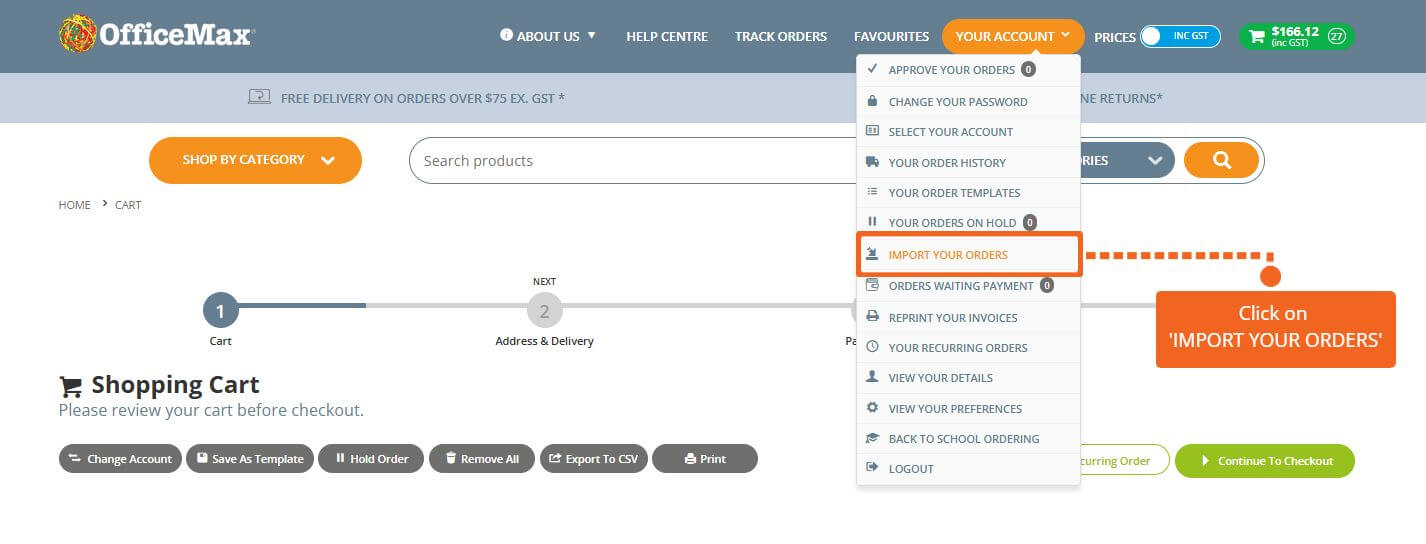Select Approve Your Orders menu entry
This screenshot has width=1426, height=544.
968,70
